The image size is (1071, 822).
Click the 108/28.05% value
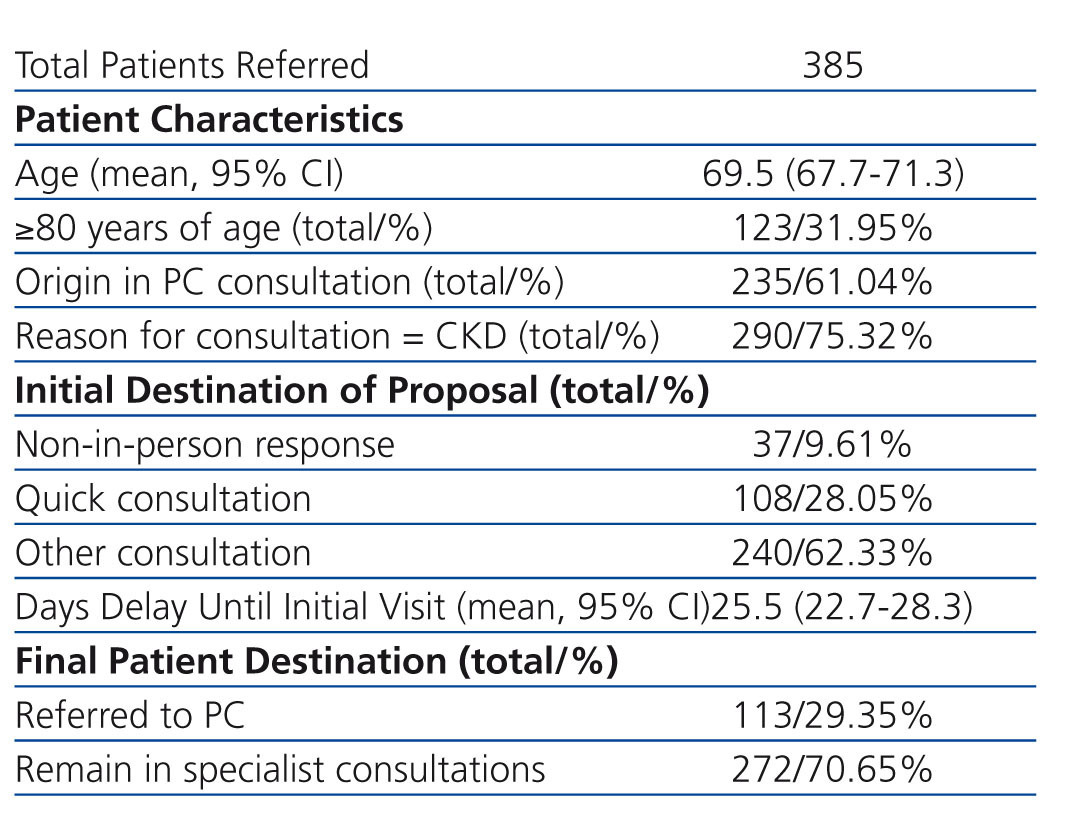click(x=832, y=498)
